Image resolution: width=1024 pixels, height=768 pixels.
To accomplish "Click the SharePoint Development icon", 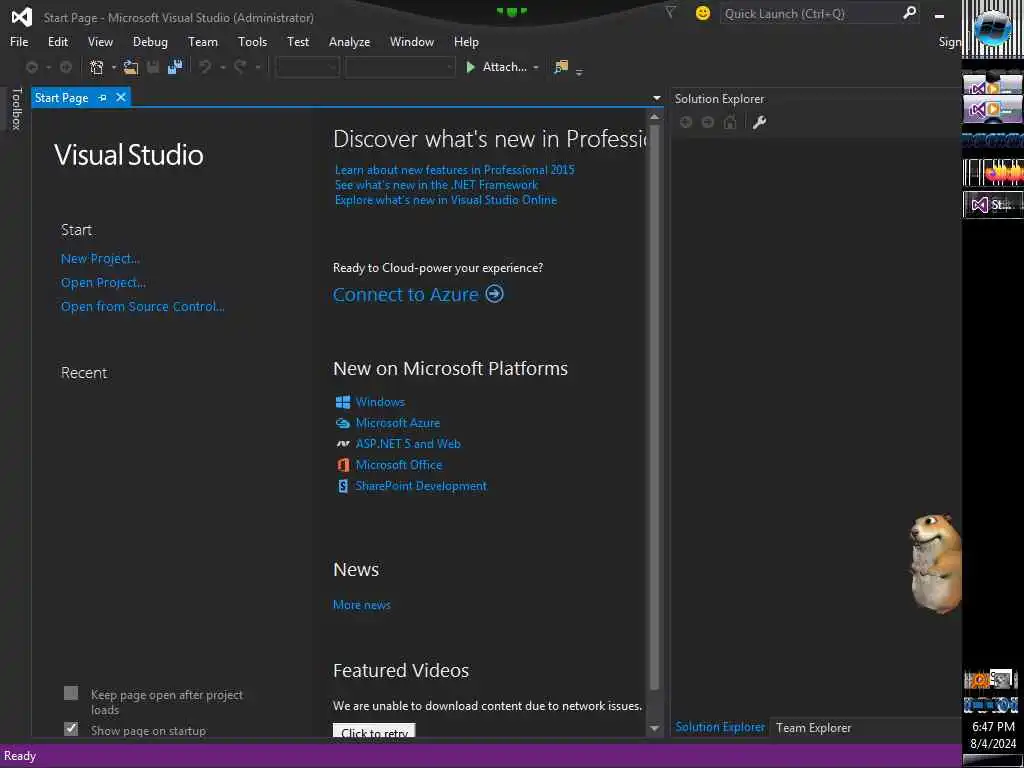I will click(x=343, y=486).
